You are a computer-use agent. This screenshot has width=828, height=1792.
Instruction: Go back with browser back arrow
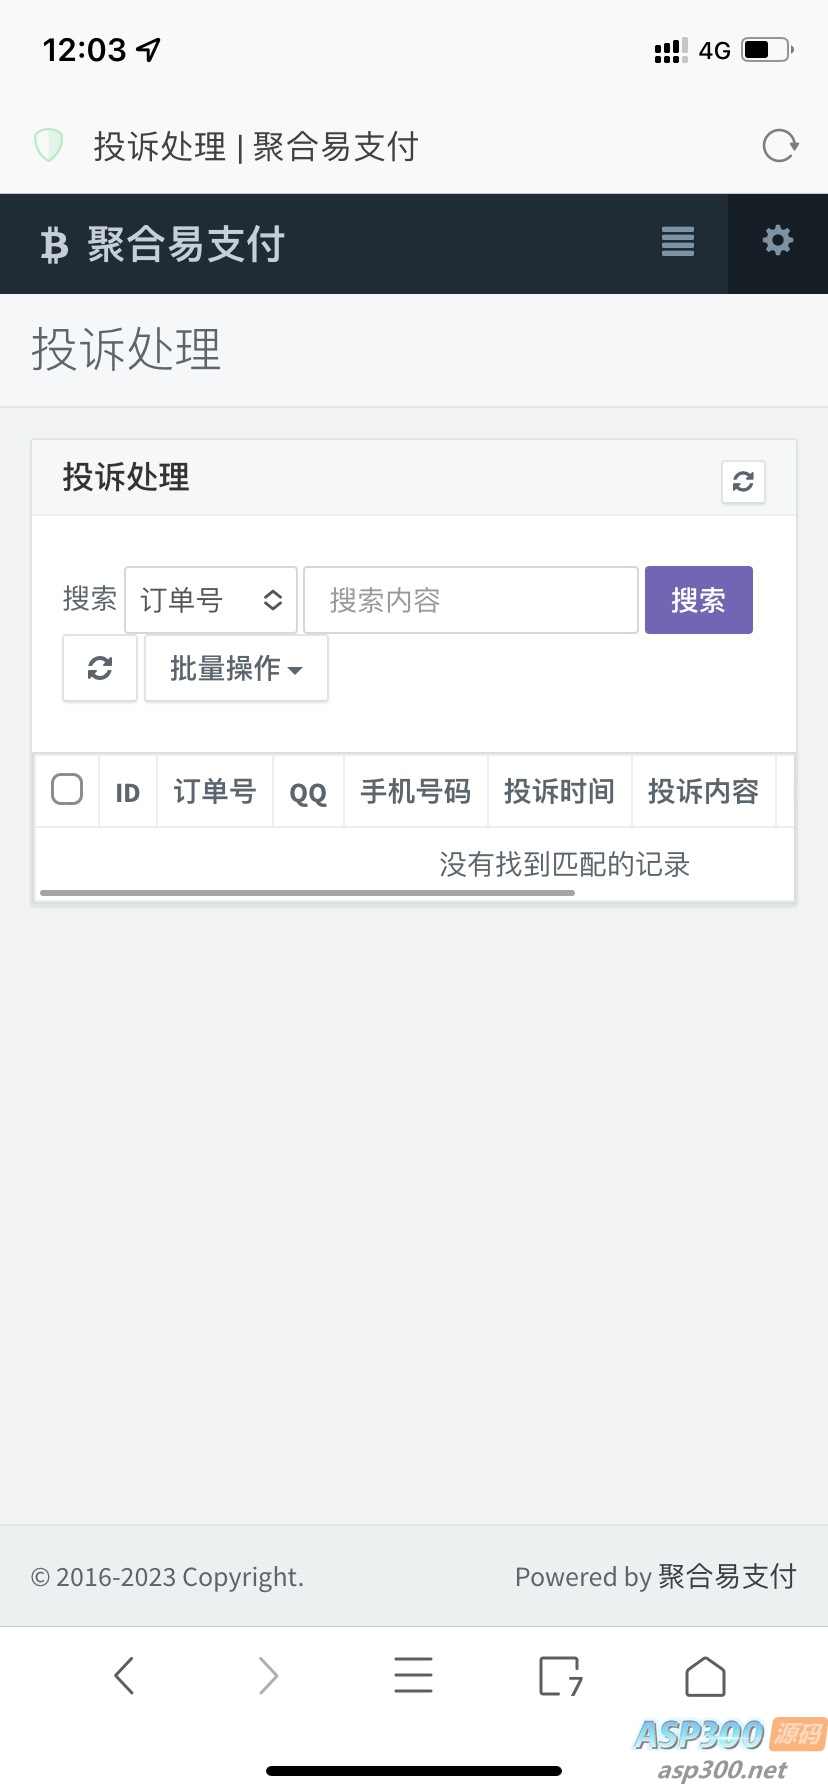pyautogui.click(x=124, y=1675)
